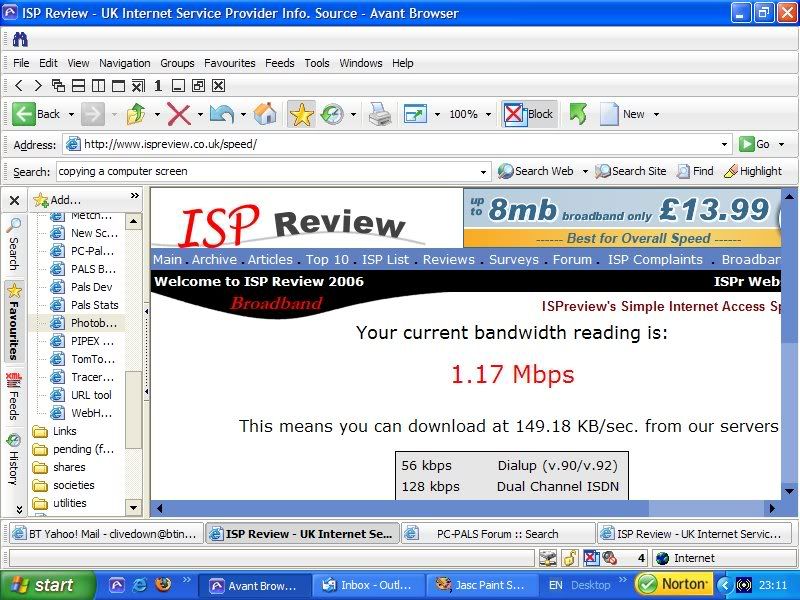This screenshot has width=800, height=600.
Task: Click the Search Site button
Action: pos(631,171)
